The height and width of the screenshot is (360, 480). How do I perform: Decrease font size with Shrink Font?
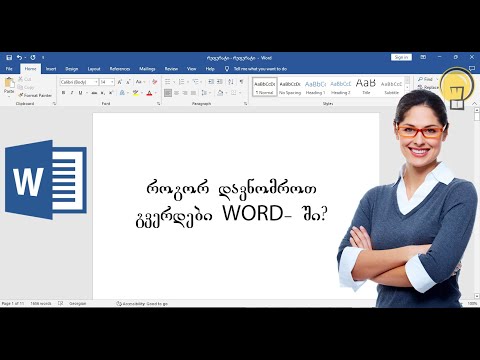coord(128,82)
